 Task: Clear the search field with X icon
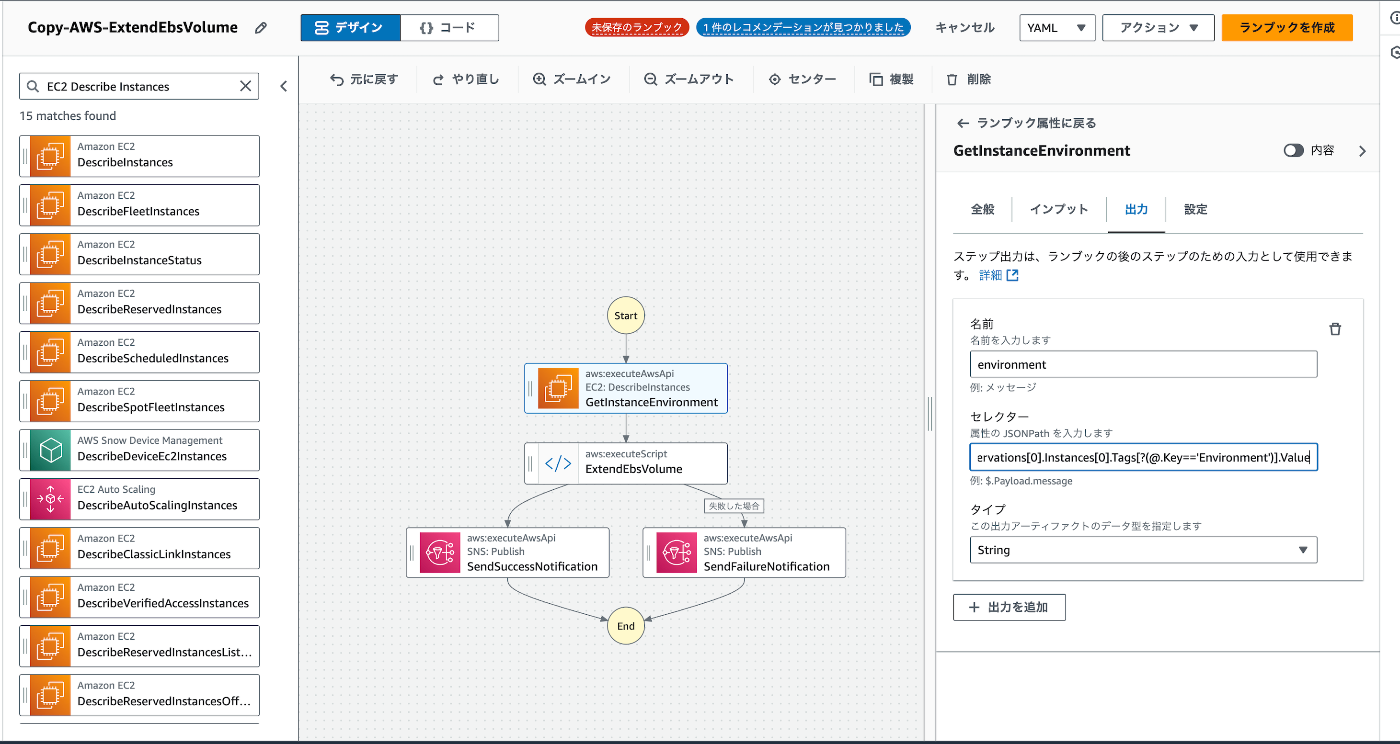pyautogui.click(x=246, y=86)
